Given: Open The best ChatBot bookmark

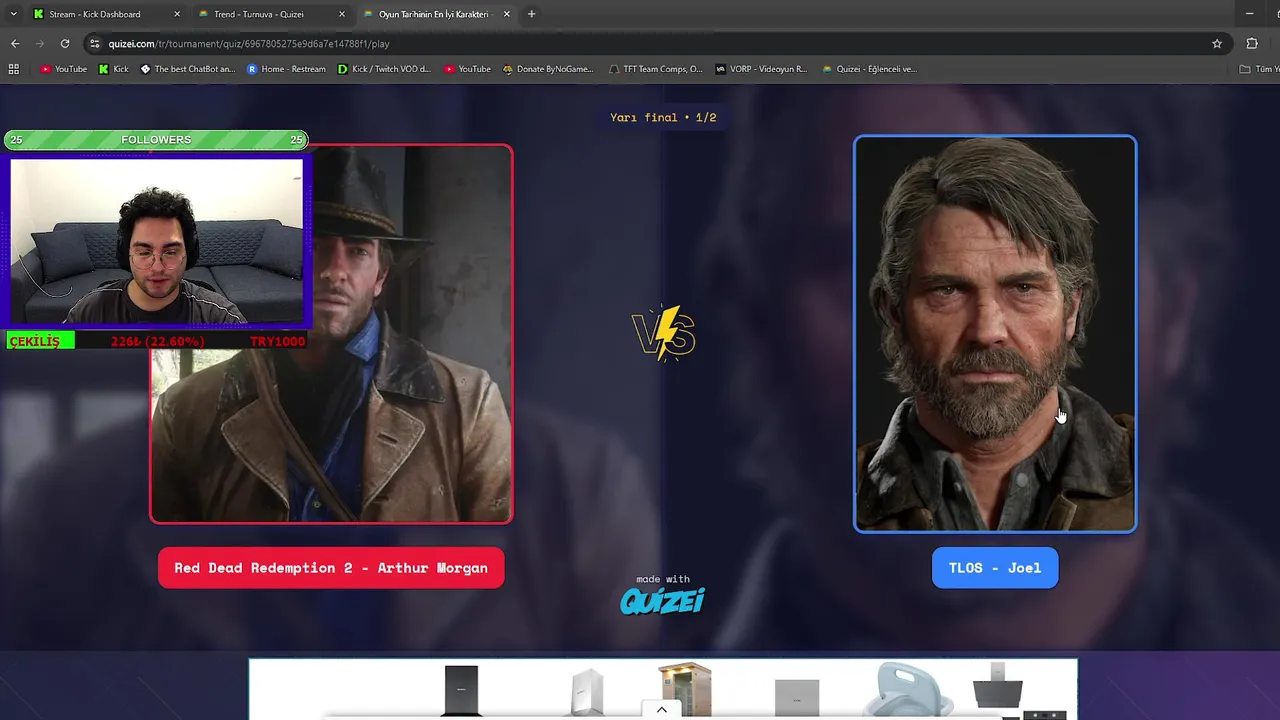Looking at the screenshot, I should [187, 69].
